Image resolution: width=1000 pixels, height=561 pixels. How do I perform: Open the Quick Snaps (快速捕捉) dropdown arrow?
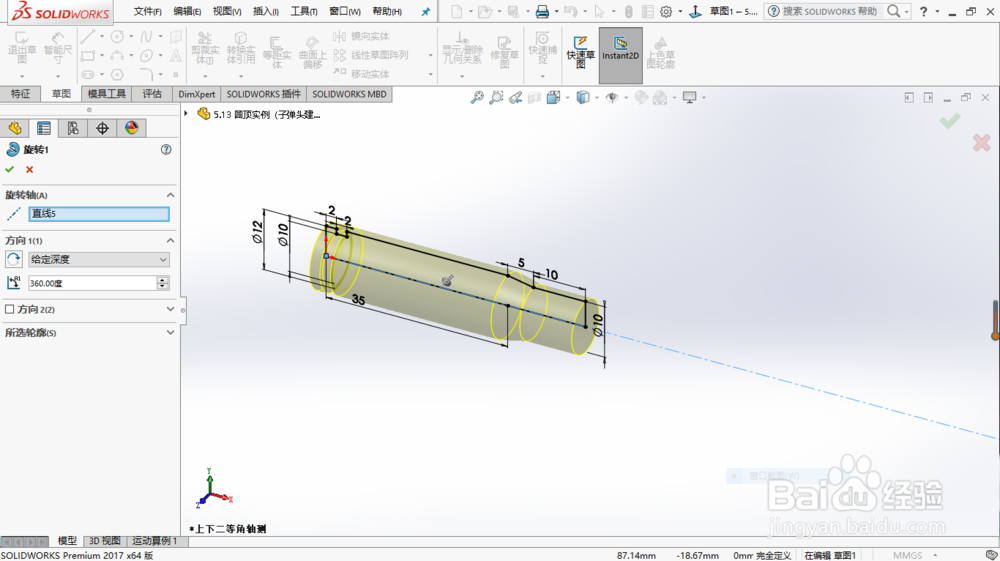[x=543, y=76]
